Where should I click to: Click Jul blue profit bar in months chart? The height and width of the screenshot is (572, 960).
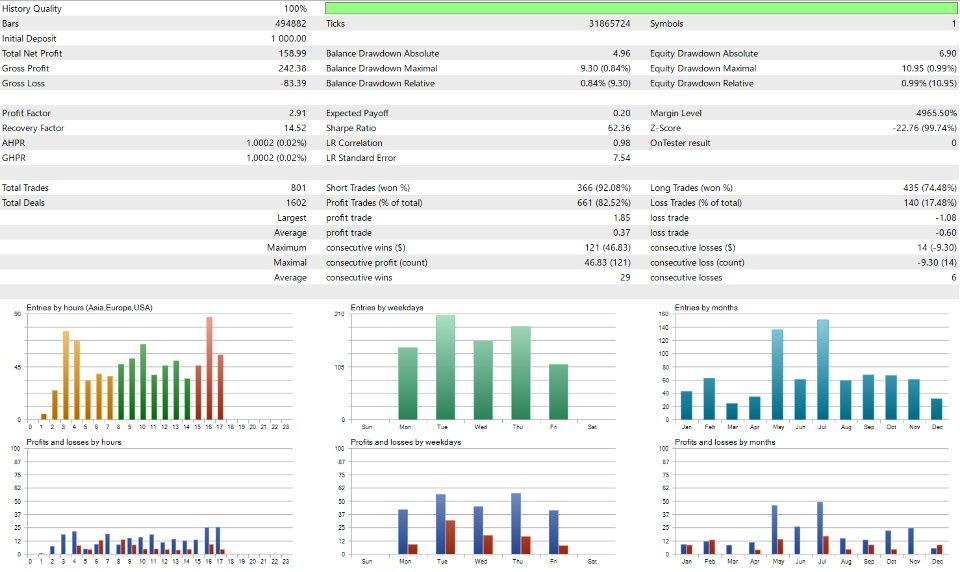(x=820, y=529)
